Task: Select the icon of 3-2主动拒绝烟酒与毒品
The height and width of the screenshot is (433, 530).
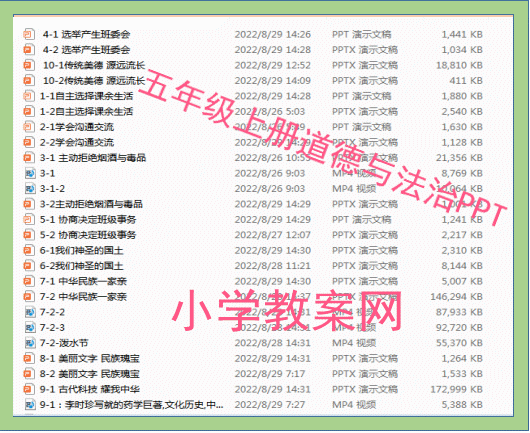Action: [x=29, y=204]
